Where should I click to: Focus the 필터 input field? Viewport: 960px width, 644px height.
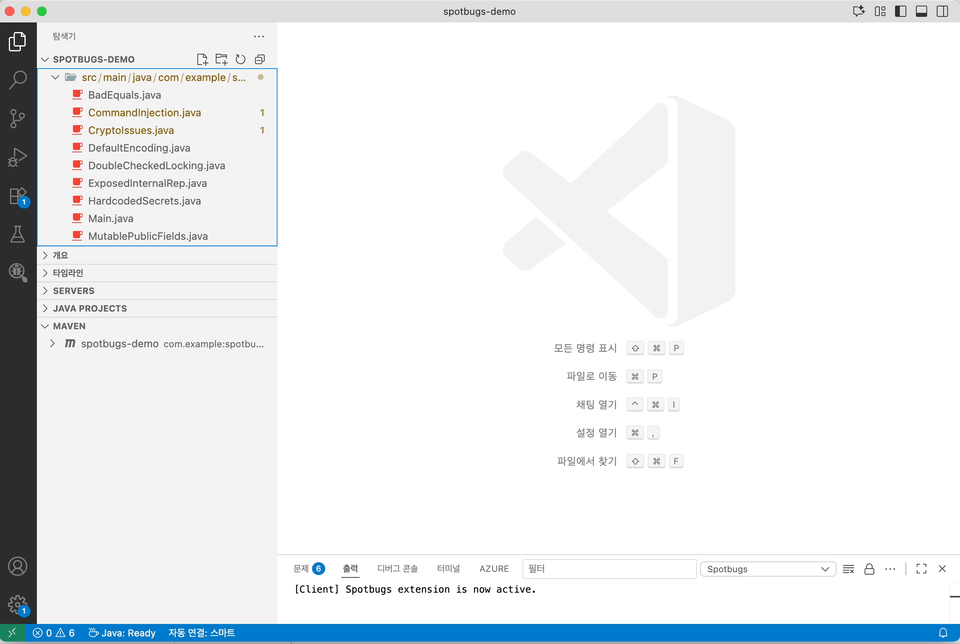(x=609, y=569)
